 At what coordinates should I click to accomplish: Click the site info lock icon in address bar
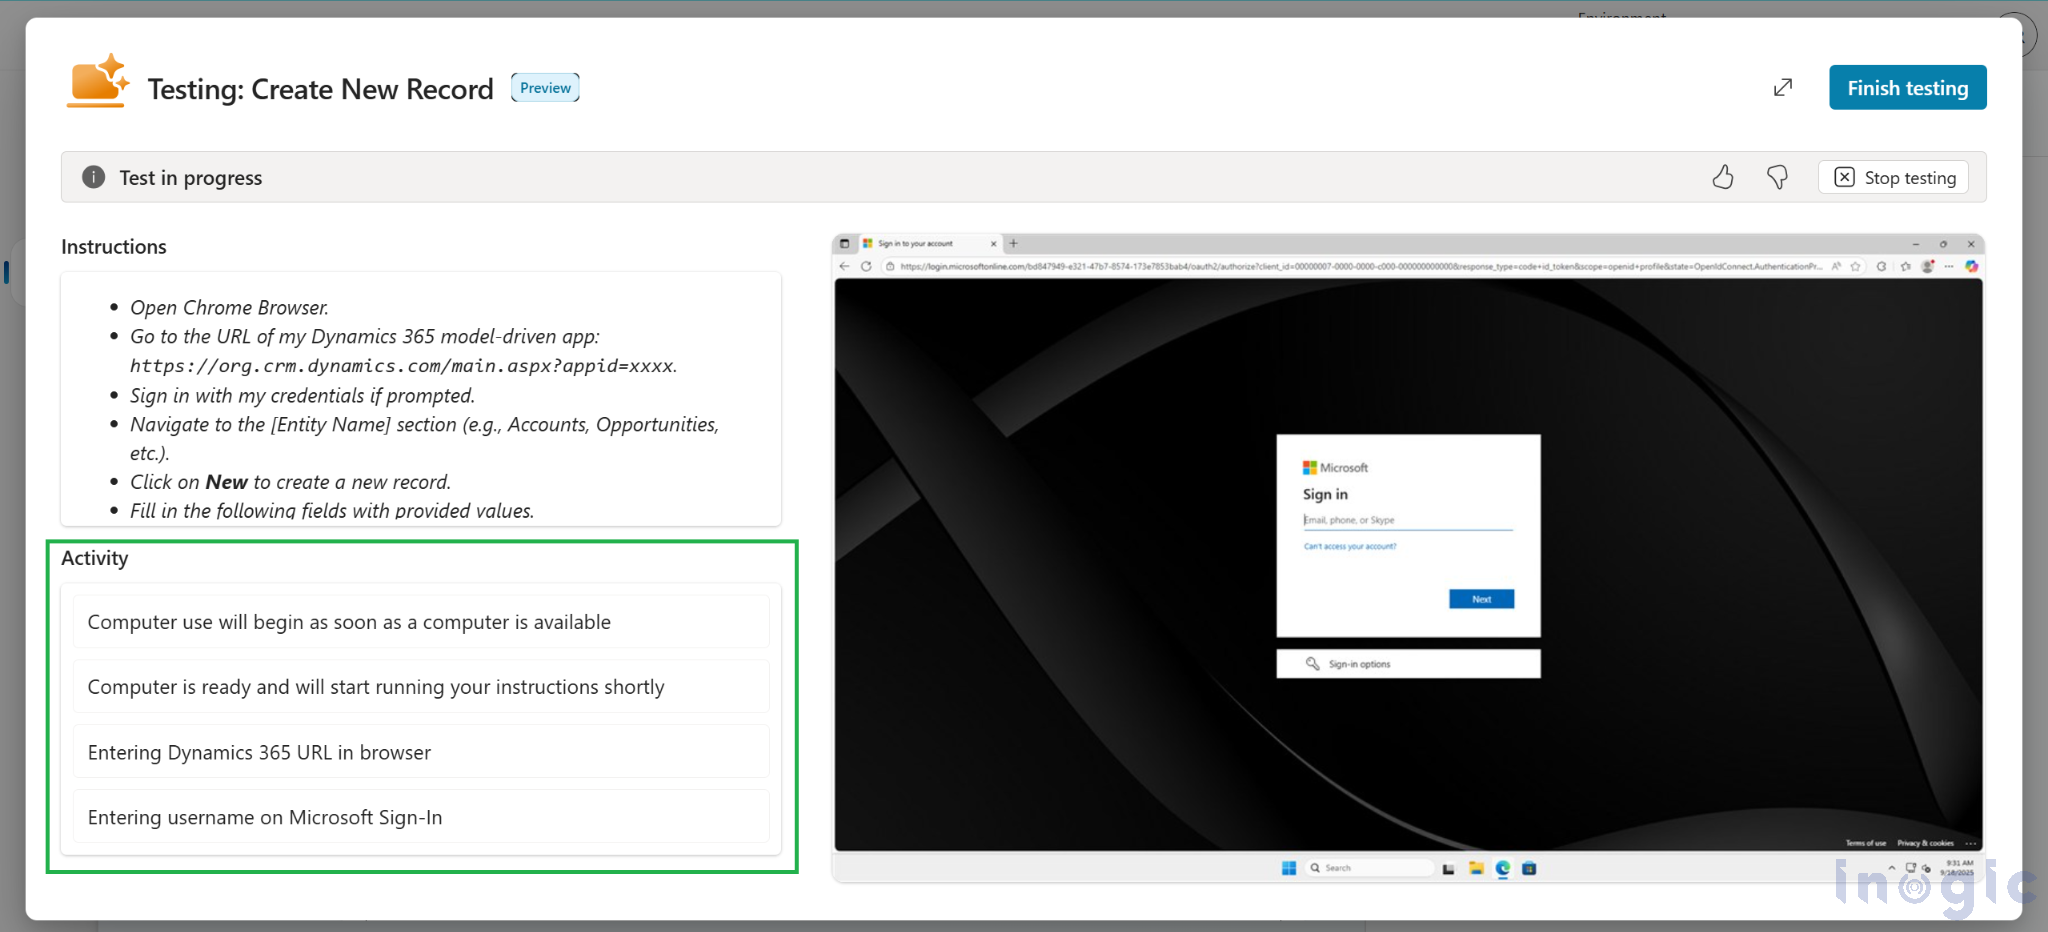click(889, 266)
